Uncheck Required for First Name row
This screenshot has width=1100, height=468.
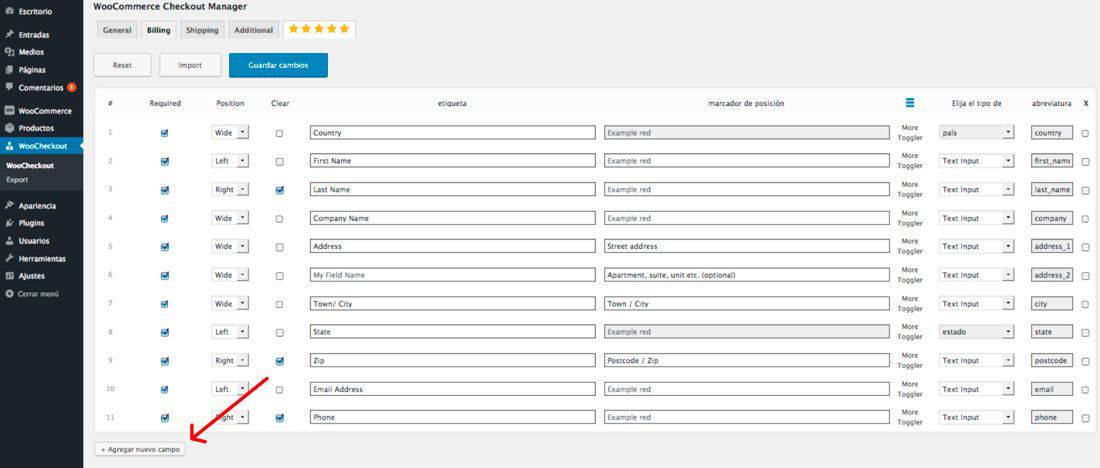[165, 161]
